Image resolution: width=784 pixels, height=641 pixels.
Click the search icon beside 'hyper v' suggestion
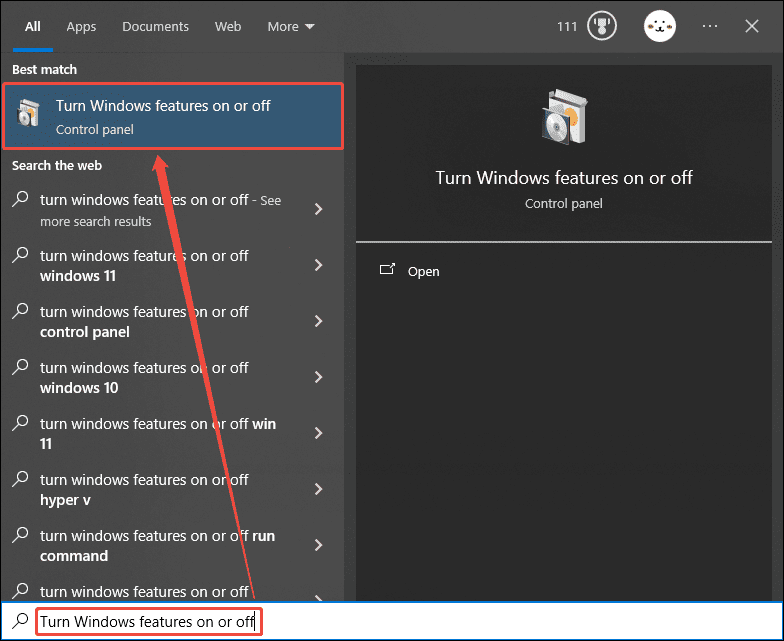coord(20,478)
